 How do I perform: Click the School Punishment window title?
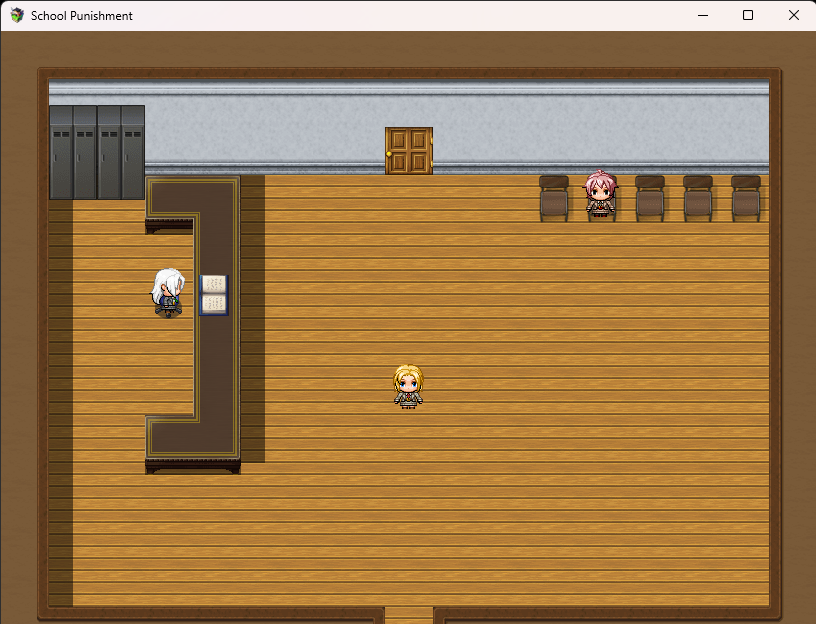[x=82, y=16]
